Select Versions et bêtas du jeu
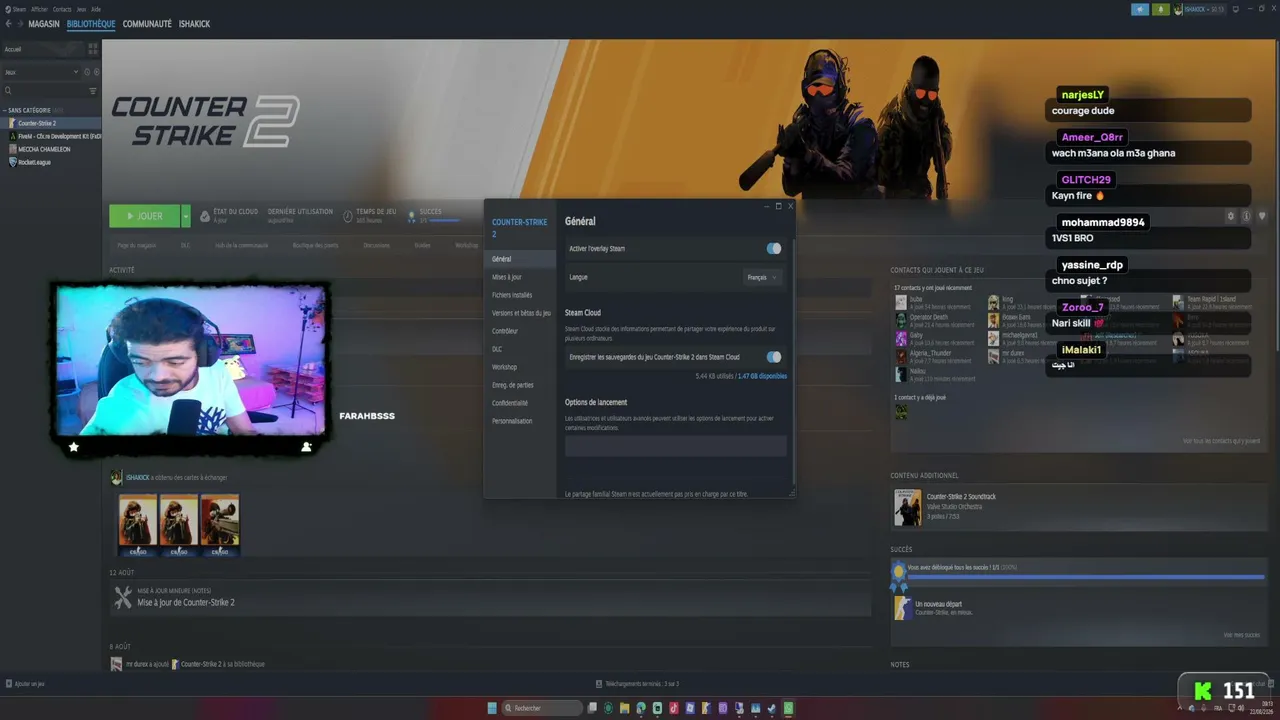Screen dimensions: 1280x720 pos(520,313)
